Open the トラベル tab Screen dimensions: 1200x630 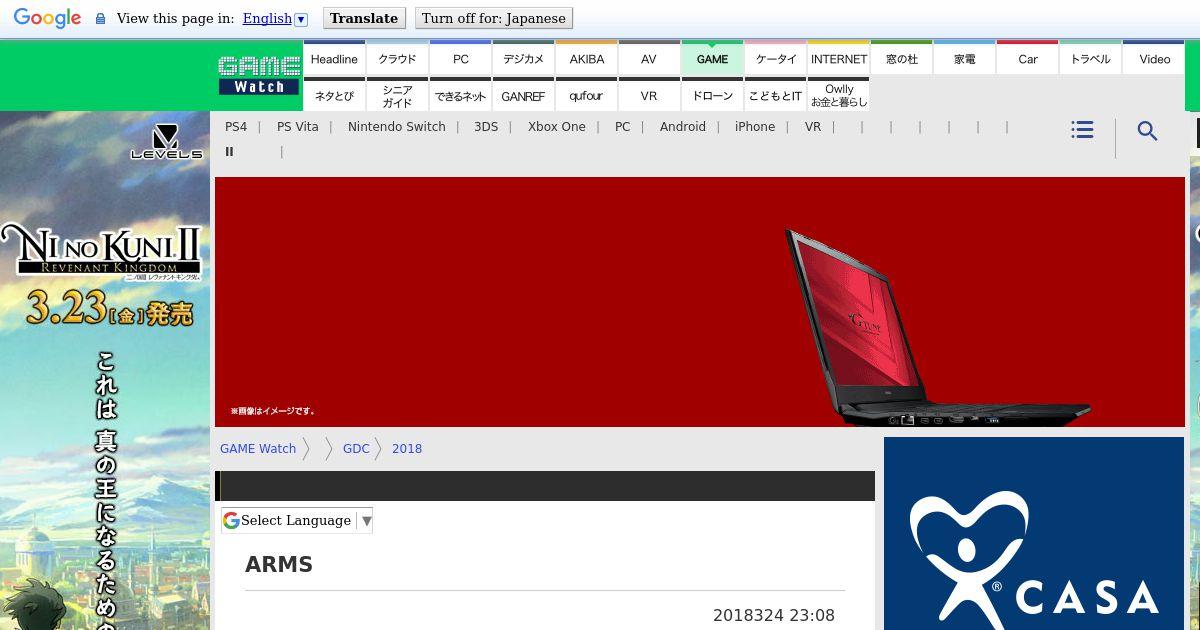coord(1091,59)
